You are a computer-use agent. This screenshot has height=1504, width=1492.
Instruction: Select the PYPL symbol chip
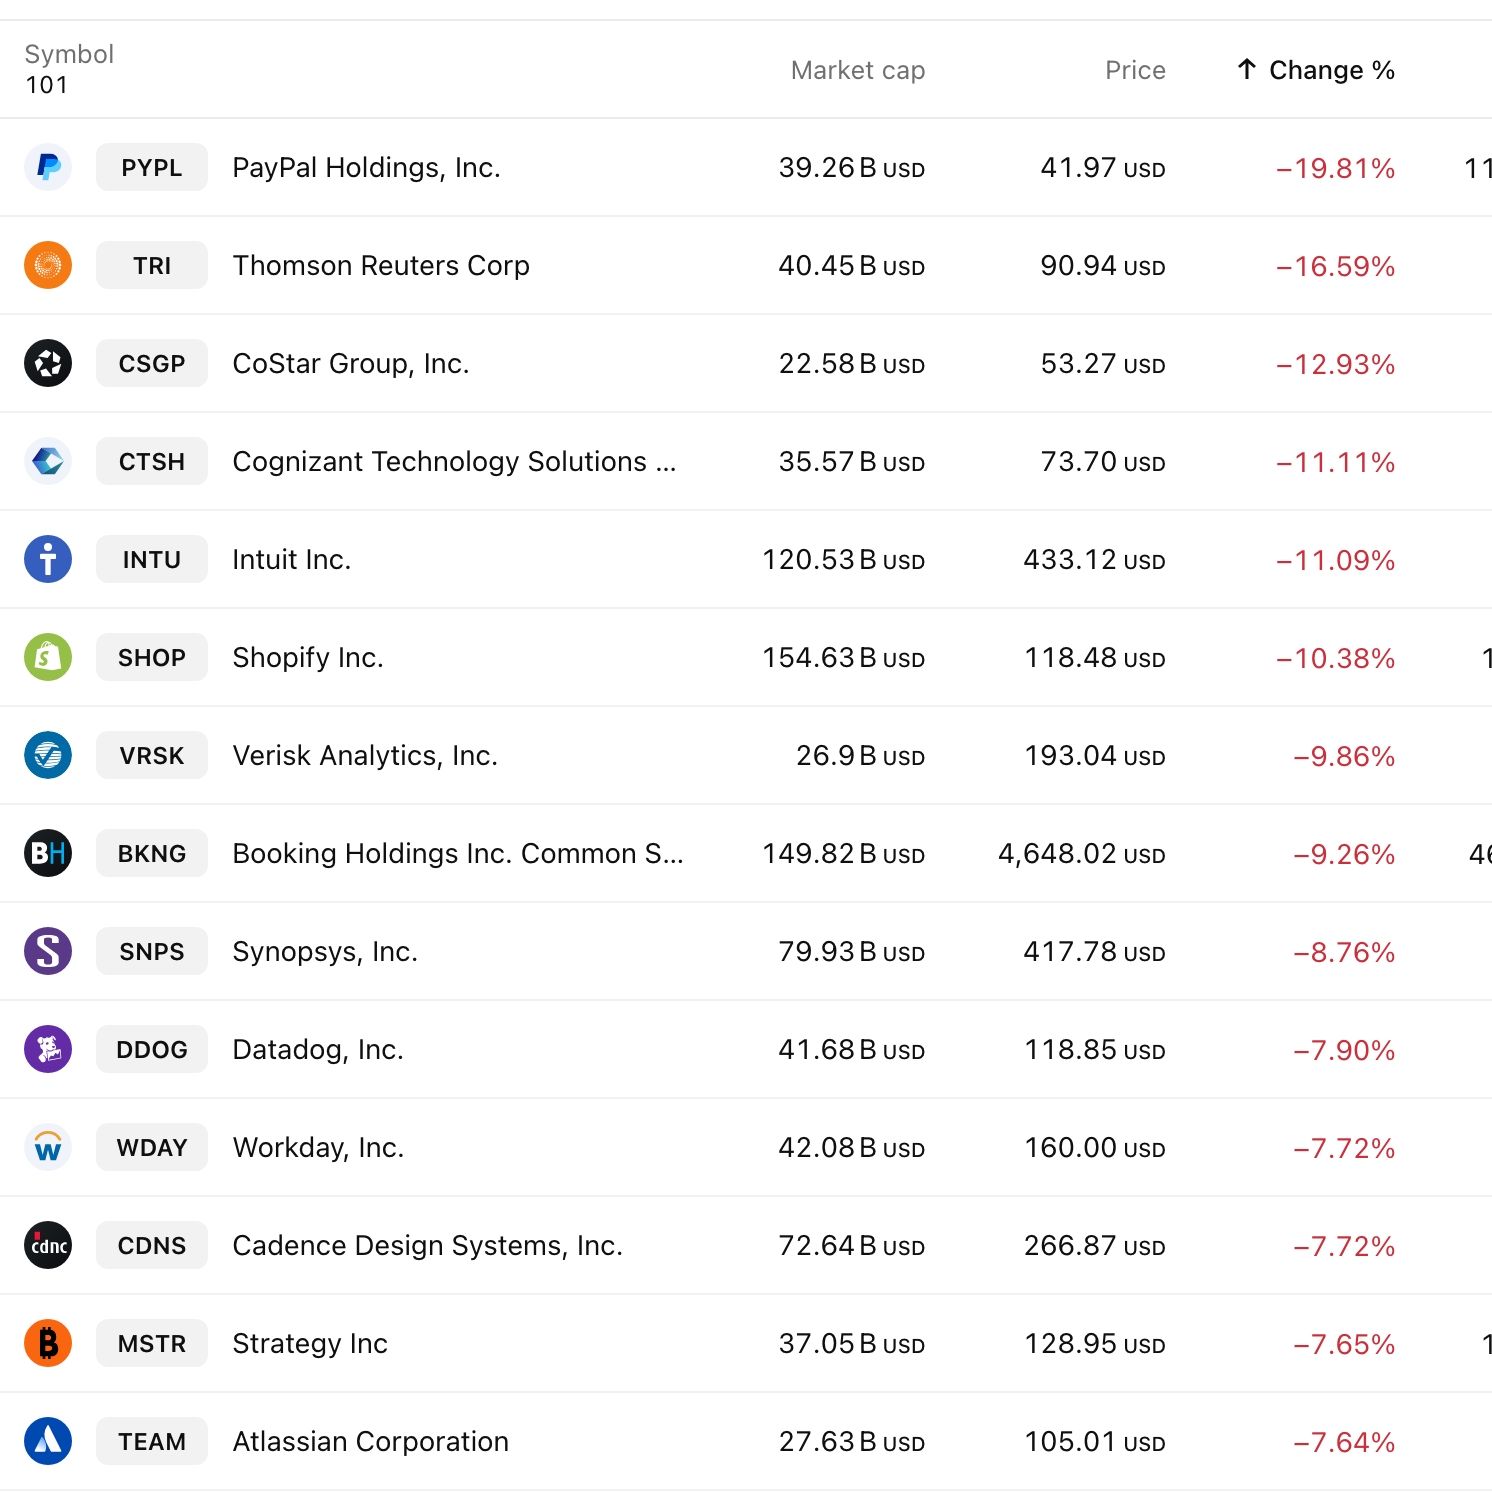[x=151, y=167]
